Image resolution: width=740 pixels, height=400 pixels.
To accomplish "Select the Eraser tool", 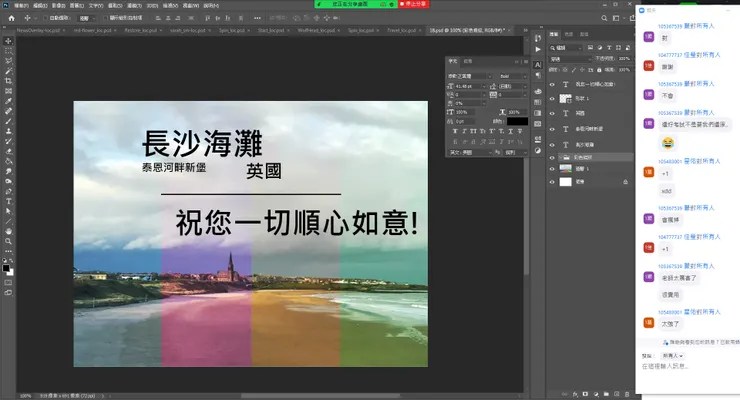I will (x=8, y=151).
